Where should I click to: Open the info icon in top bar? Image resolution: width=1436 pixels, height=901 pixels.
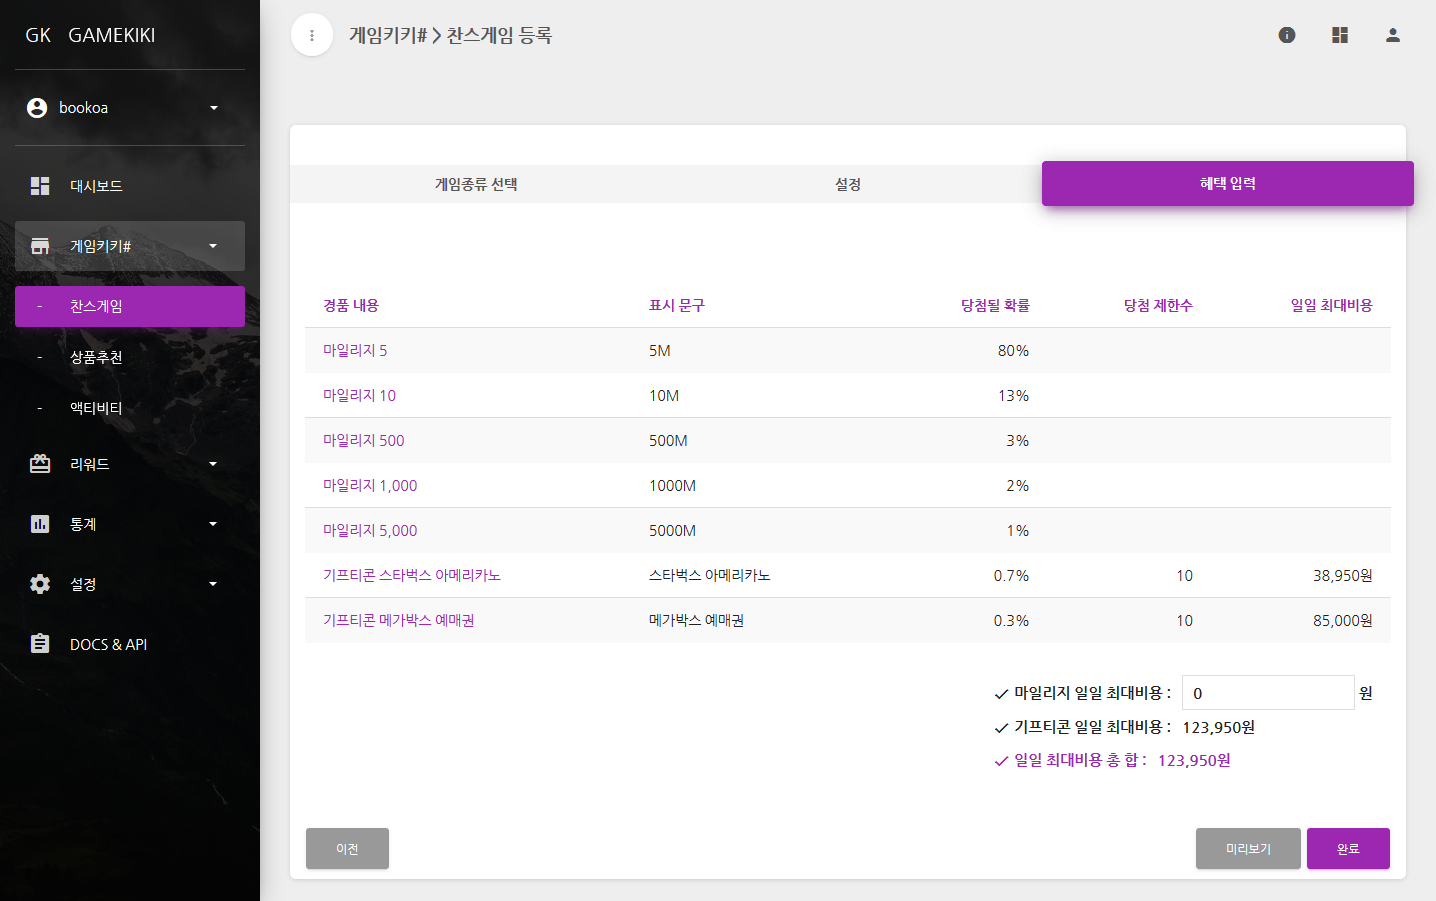point(1287,35)
